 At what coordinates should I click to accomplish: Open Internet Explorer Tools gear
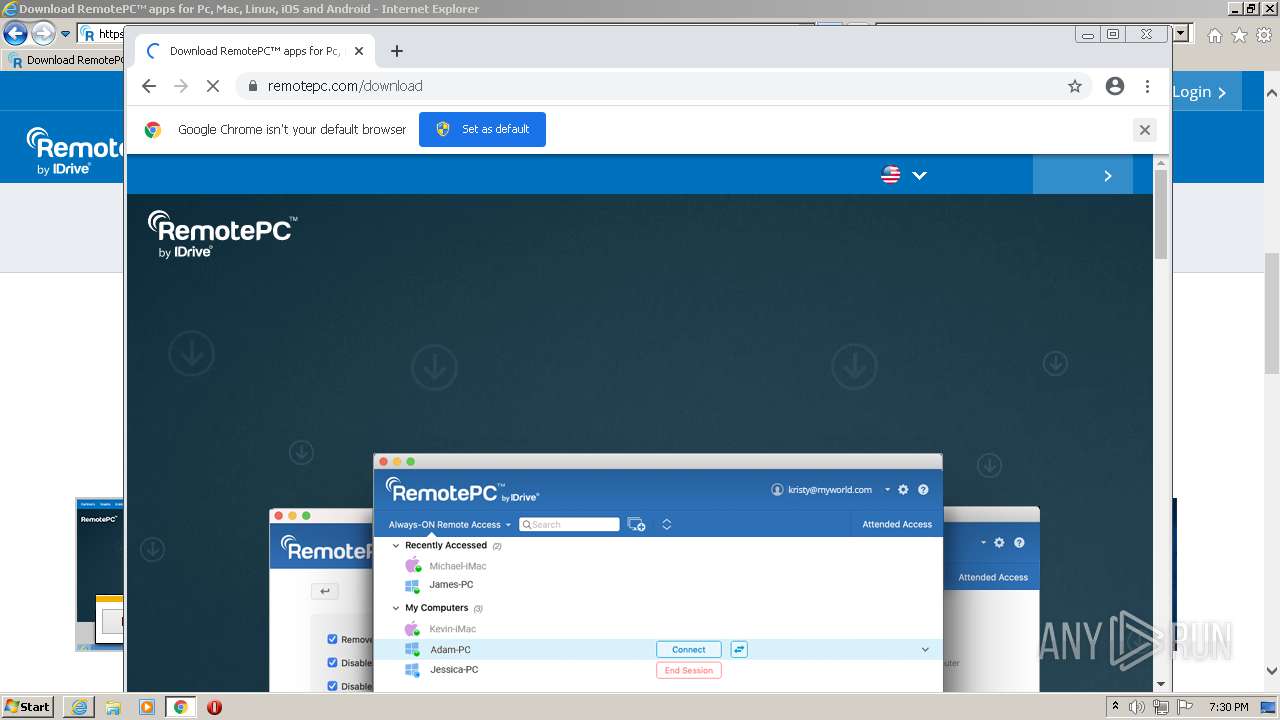(1264, 35)
